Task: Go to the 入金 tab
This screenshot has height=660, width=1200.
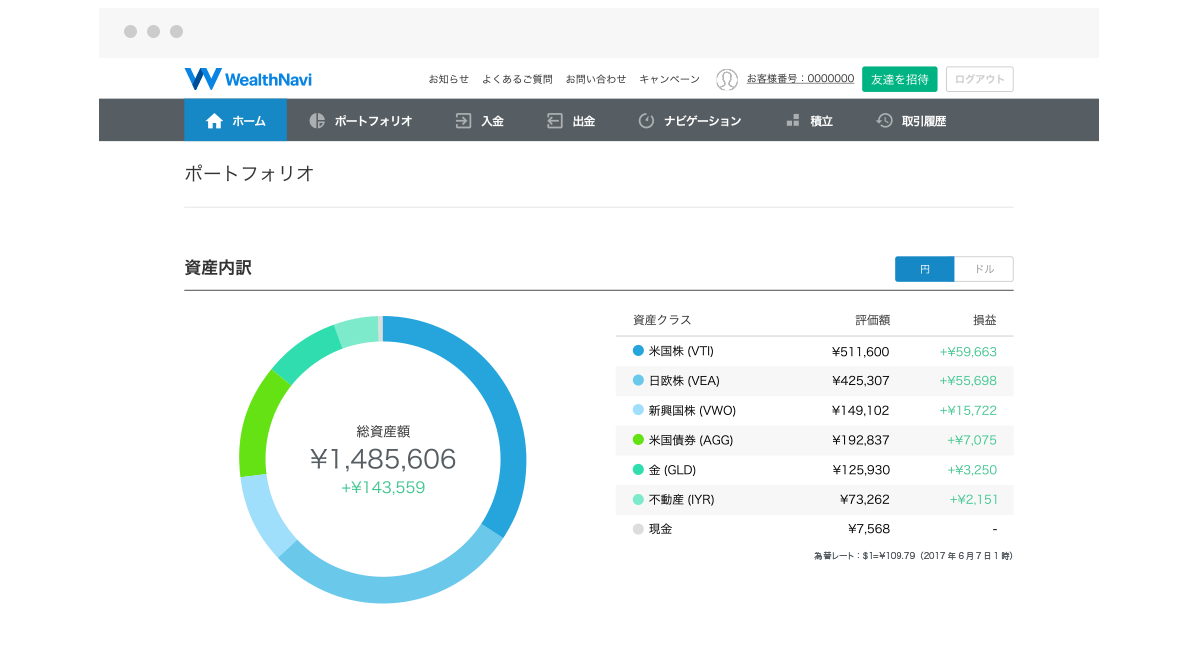Action: pyautogui.click(x=479, y=120)
